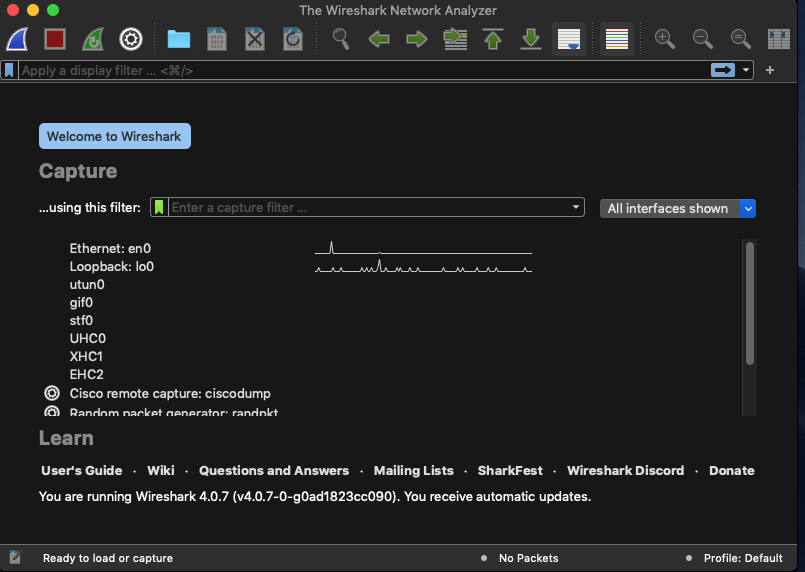
Task: Find a packet magnifier icon
Action: coord(340,39)
